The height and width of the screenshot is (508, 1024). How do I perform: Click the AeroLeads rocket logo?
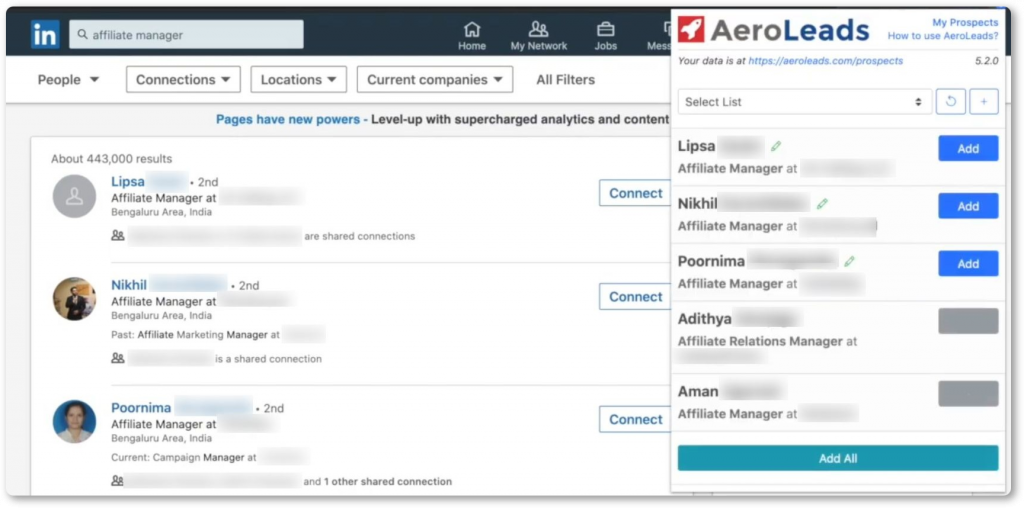[691, 29]
